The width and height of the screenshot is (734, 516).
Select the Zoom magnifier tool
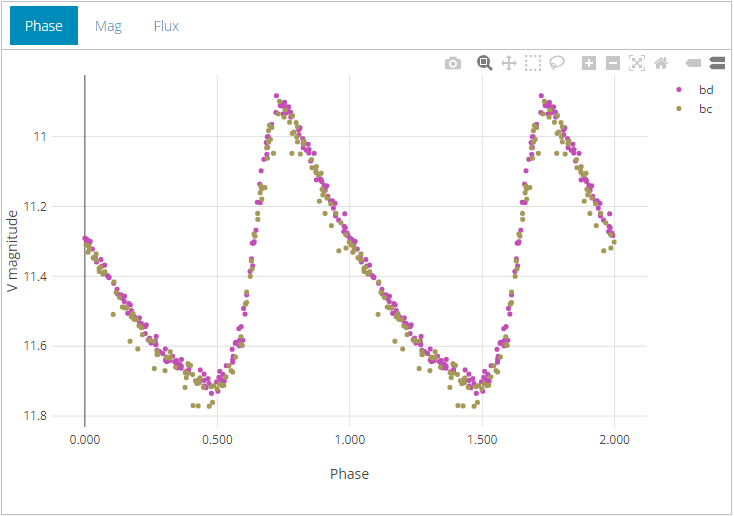pos(484,63)
